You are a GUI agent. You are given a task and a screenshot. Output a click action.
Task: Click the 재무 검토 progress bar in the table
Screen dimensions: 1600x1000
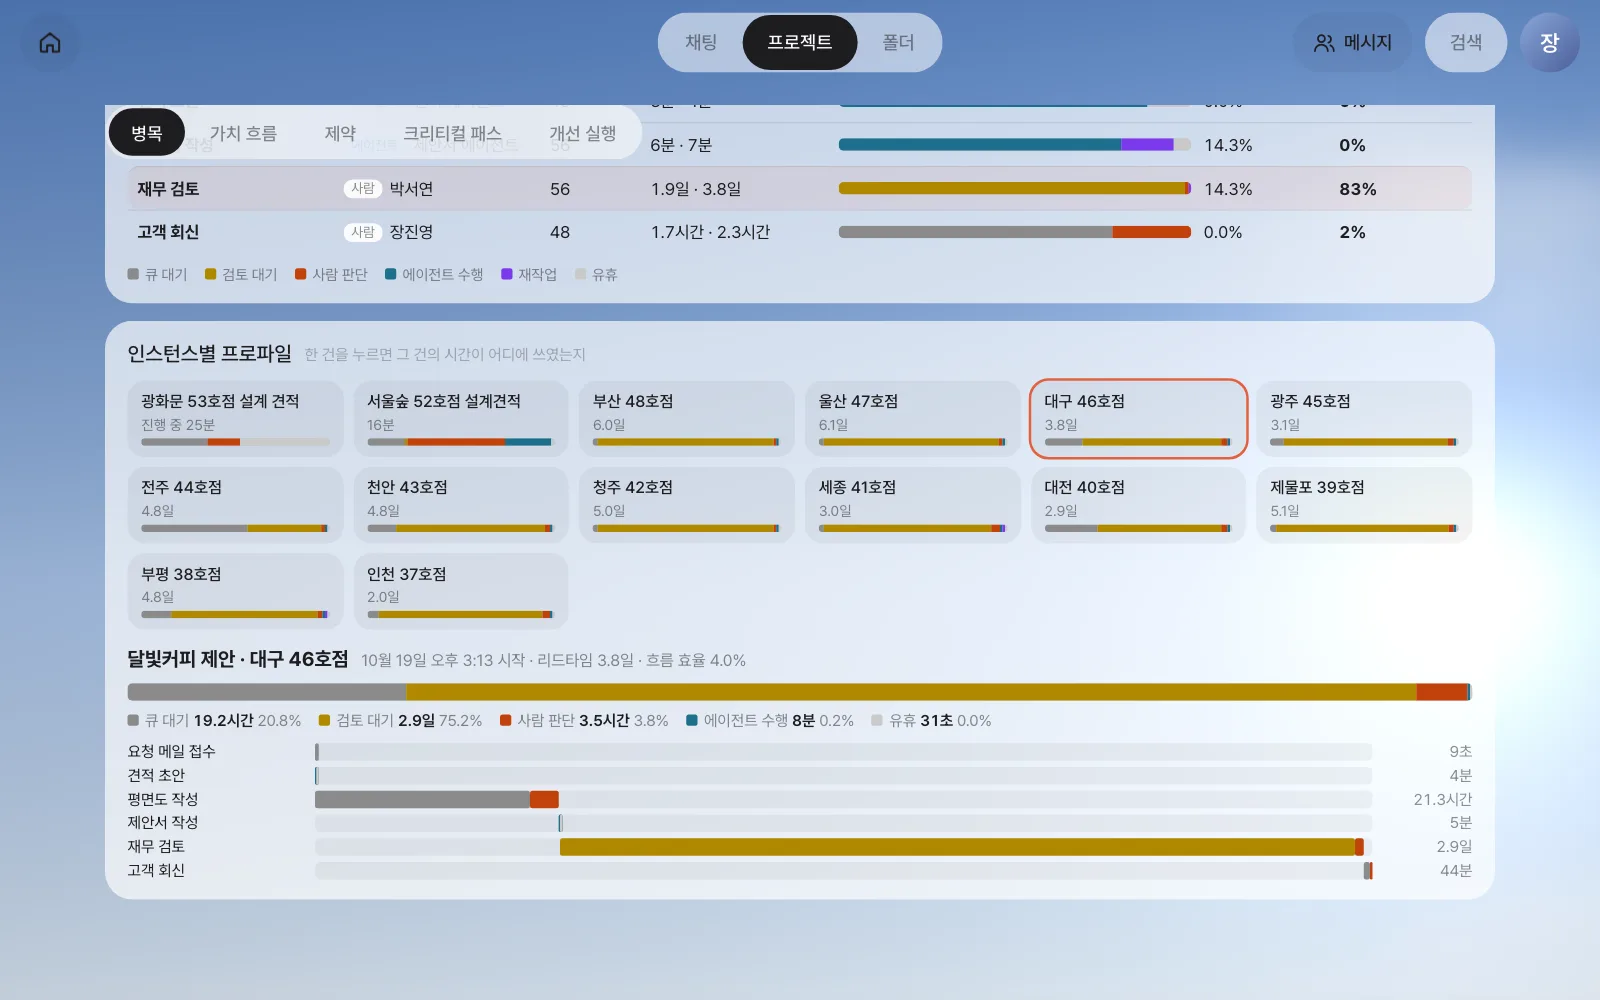point(1014,188)
